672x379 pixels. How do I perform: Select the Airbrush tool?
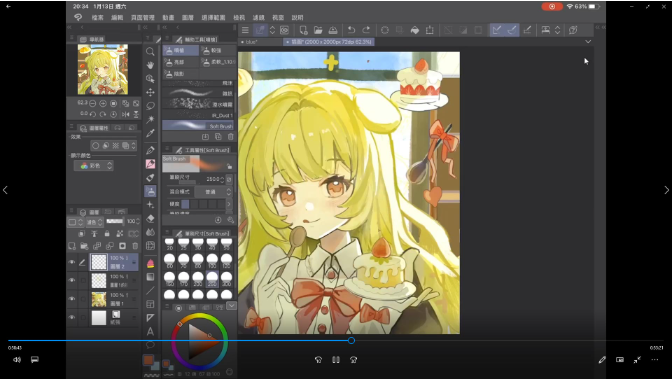click(150, 191)
